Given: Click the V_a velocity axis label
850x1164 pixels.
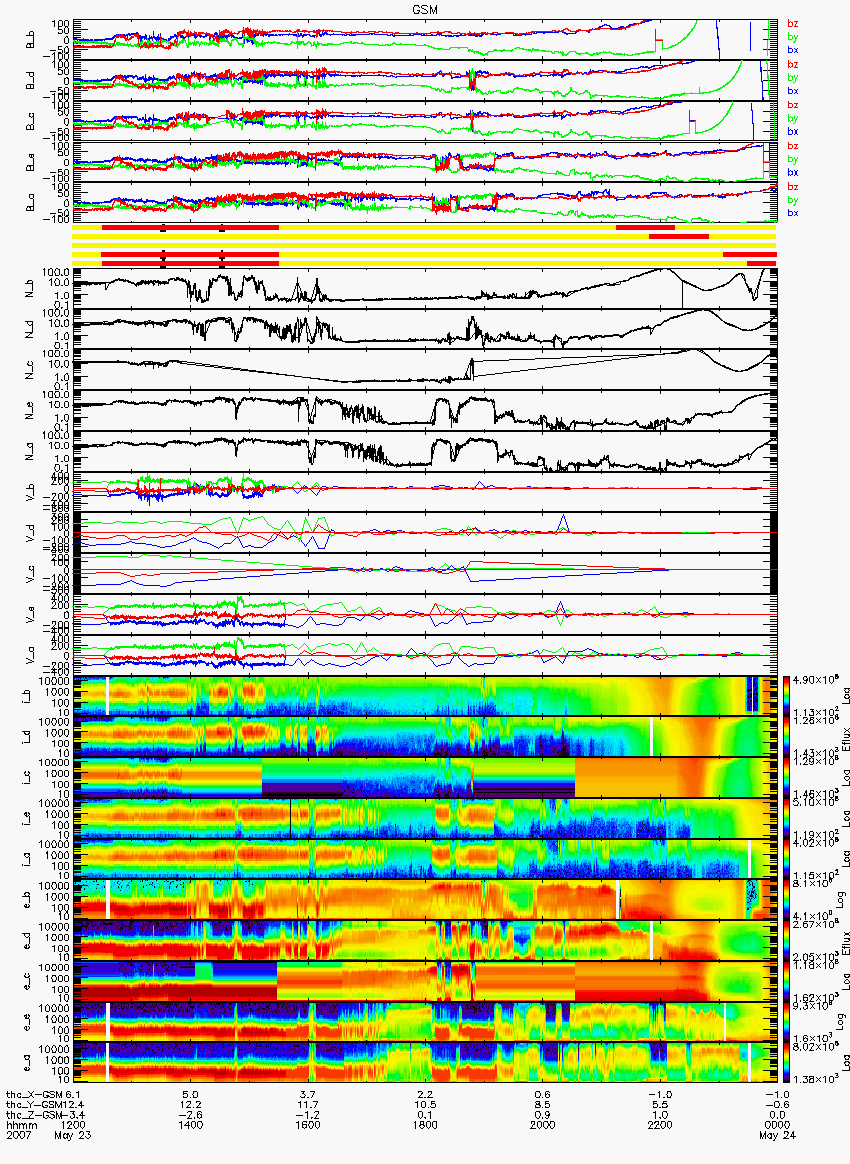Looking at the screenshot, I should tap(30, 655).
